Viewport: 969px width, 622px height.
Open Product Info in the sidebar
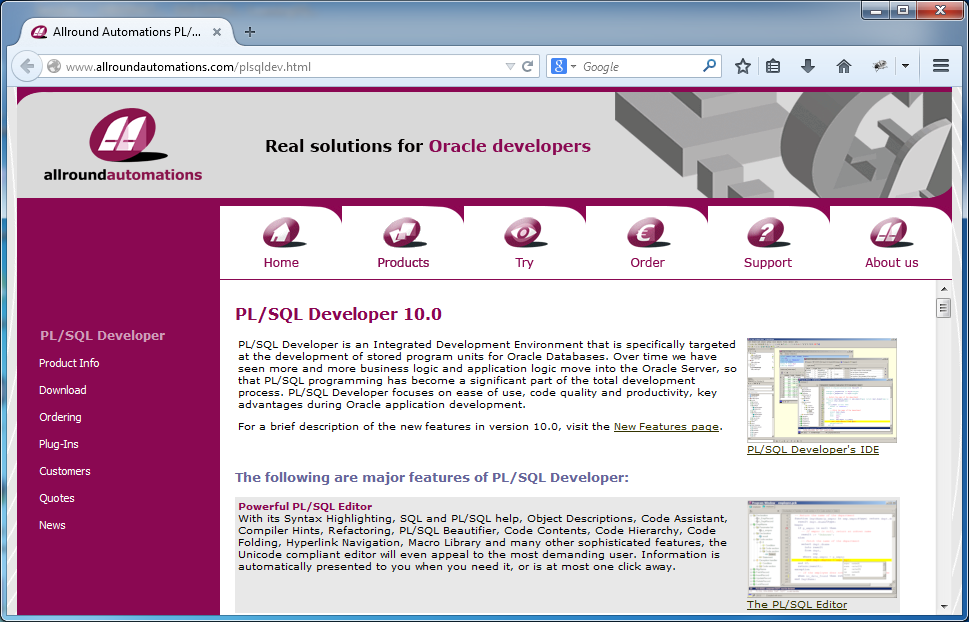pos(69,363)
